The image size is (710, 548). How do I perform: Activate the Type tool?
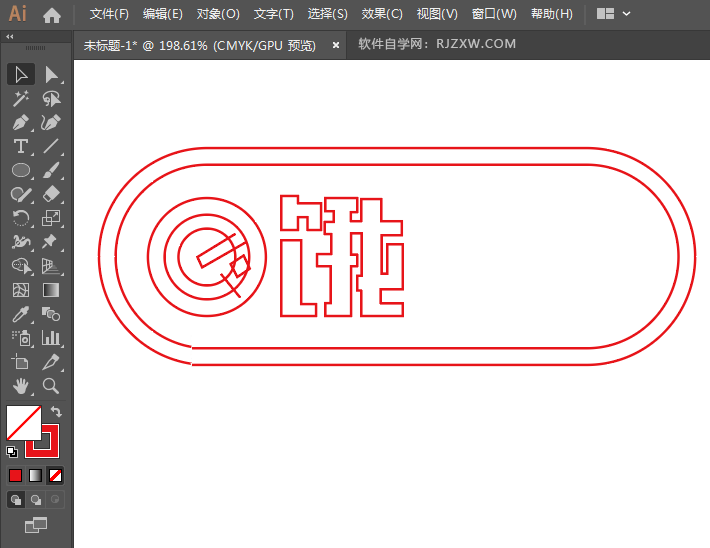point(21,146)
